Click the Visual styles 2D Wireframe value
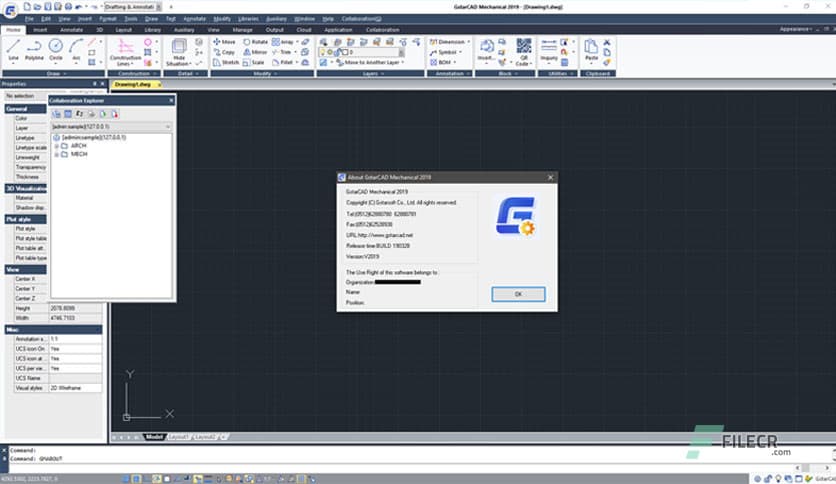 point(76,388)
